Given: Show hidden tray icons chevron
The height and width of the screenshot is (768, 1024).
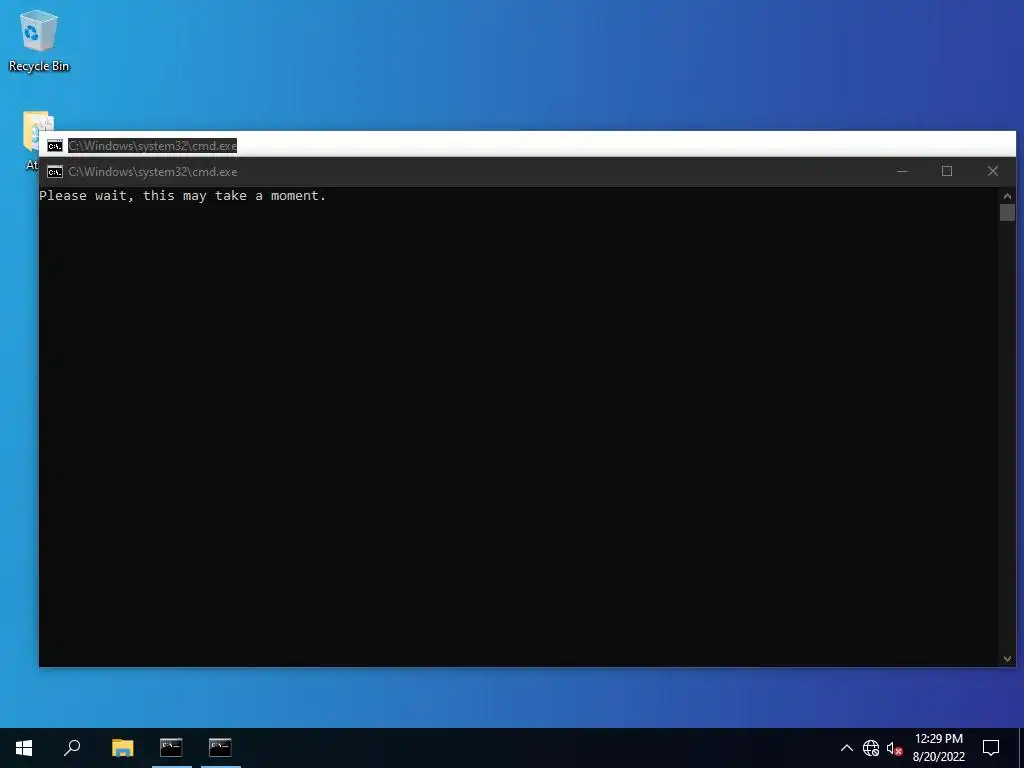Looking at the screenshot, I should click(x=846, y=748).
